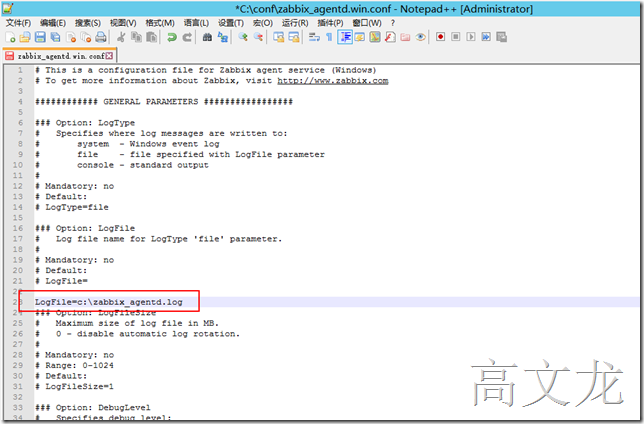The width and height of the screenshot is (644, 424).
Task: Click the Zoom Out magnifier icon
Action: click(258, 37)
